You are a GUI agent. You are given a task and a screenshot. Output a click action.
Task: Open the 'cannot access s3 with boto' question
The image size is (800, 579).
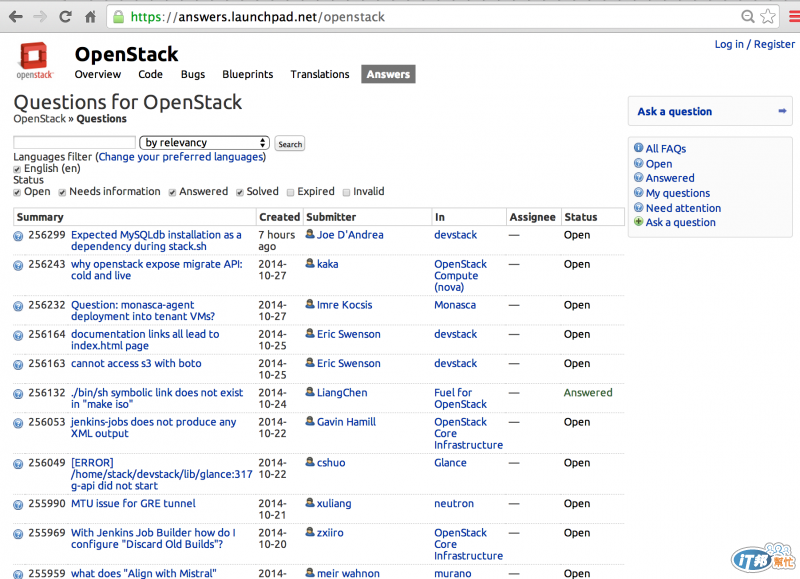click(x=136, y=363)
